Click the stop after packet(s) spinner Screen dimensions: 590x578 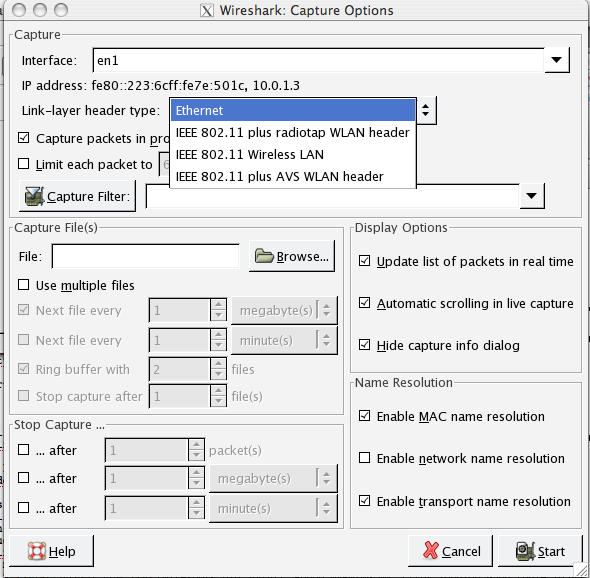pyautogui.click(x=155, y=450)
